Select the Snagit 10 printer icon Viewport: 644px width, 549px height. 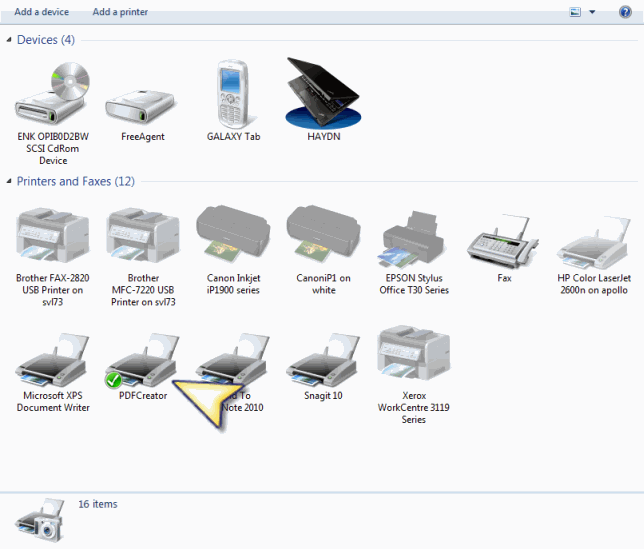coord(324,360)
